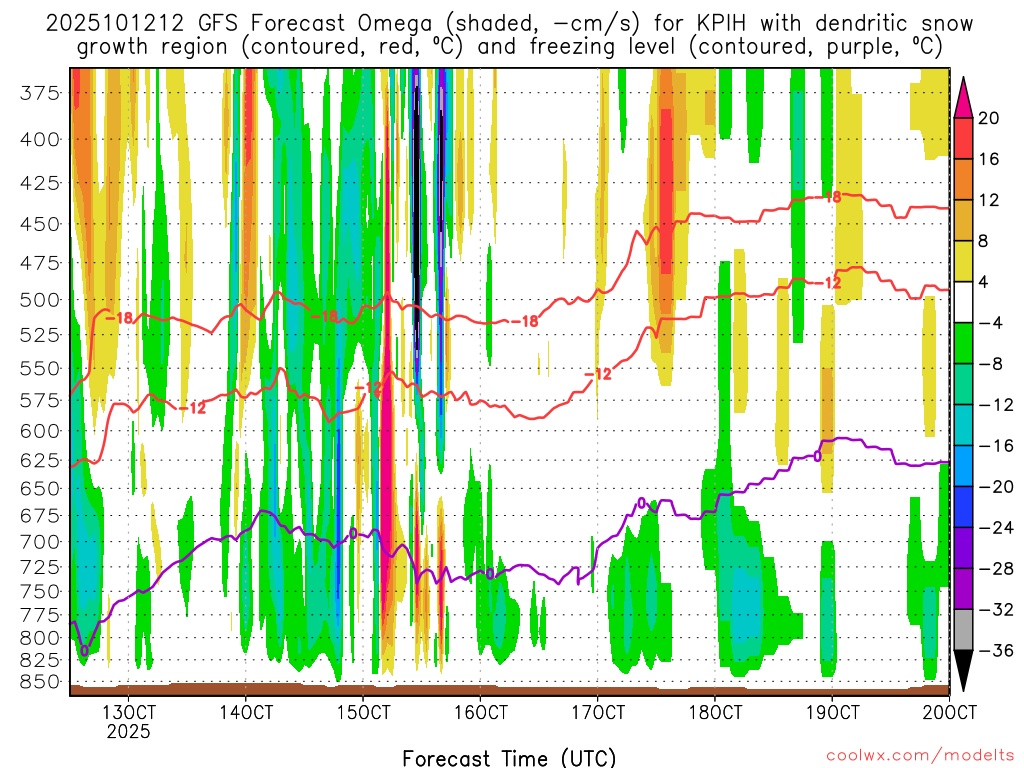Select the 400 pressure level label
The height and width of the screenshot is (768, 1024).
point(39,139)
